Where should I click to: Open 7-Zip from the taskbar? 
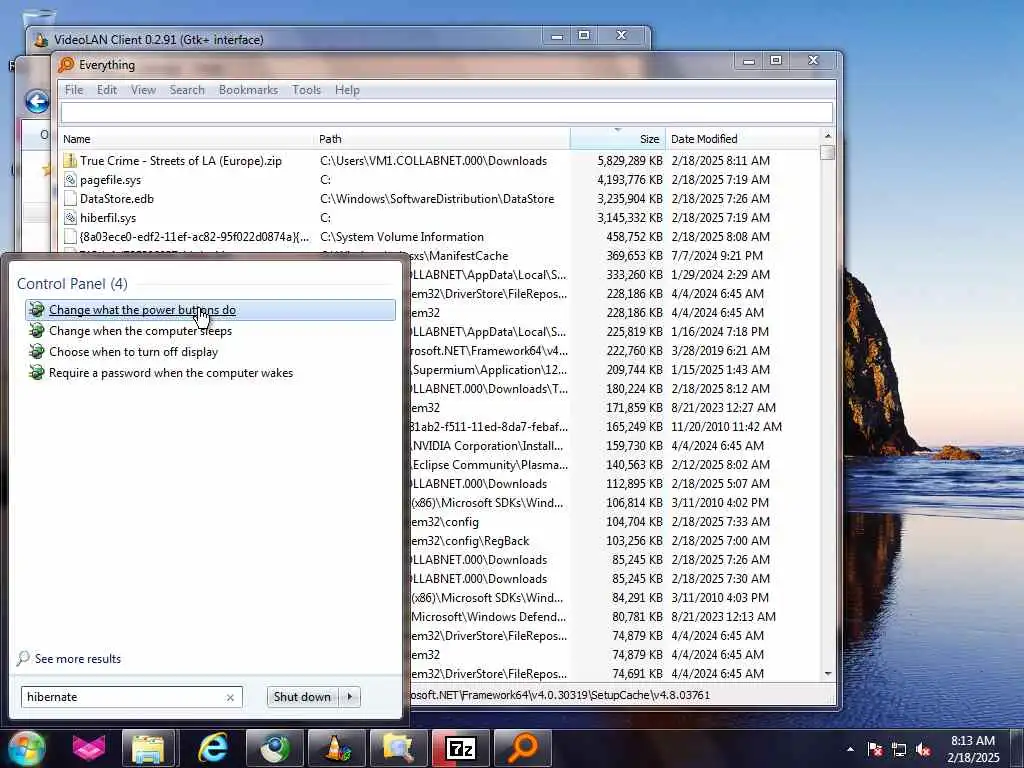(461, 748)
